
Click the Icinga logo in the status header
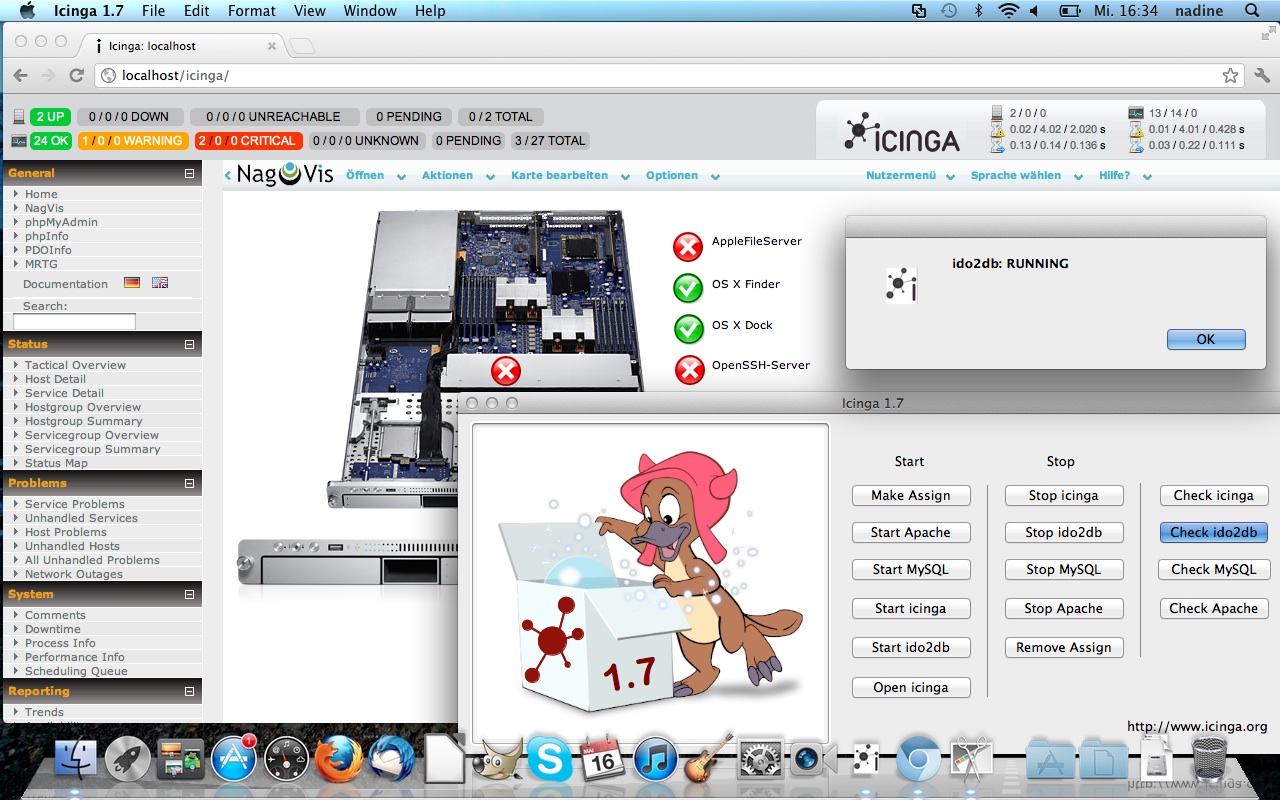[902, 131]
